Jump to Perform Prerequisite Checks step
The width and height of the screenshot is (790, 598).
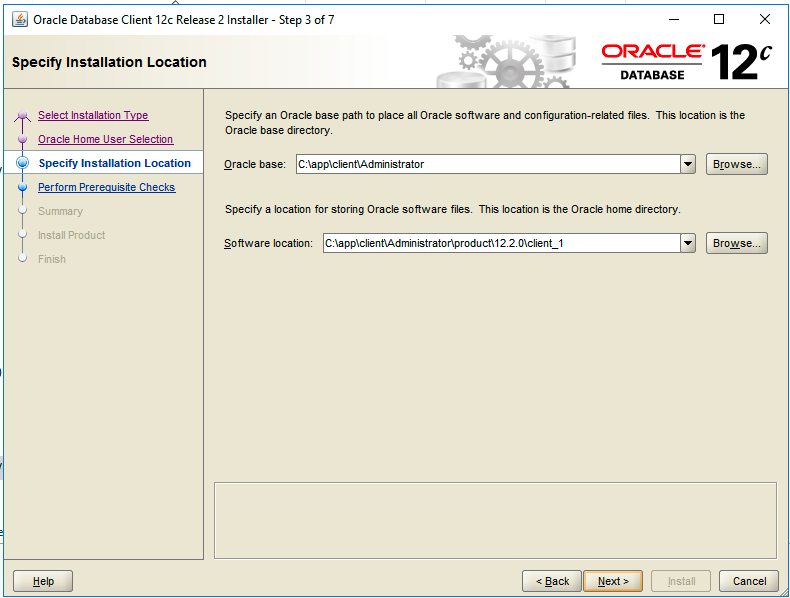click(107, 187)
